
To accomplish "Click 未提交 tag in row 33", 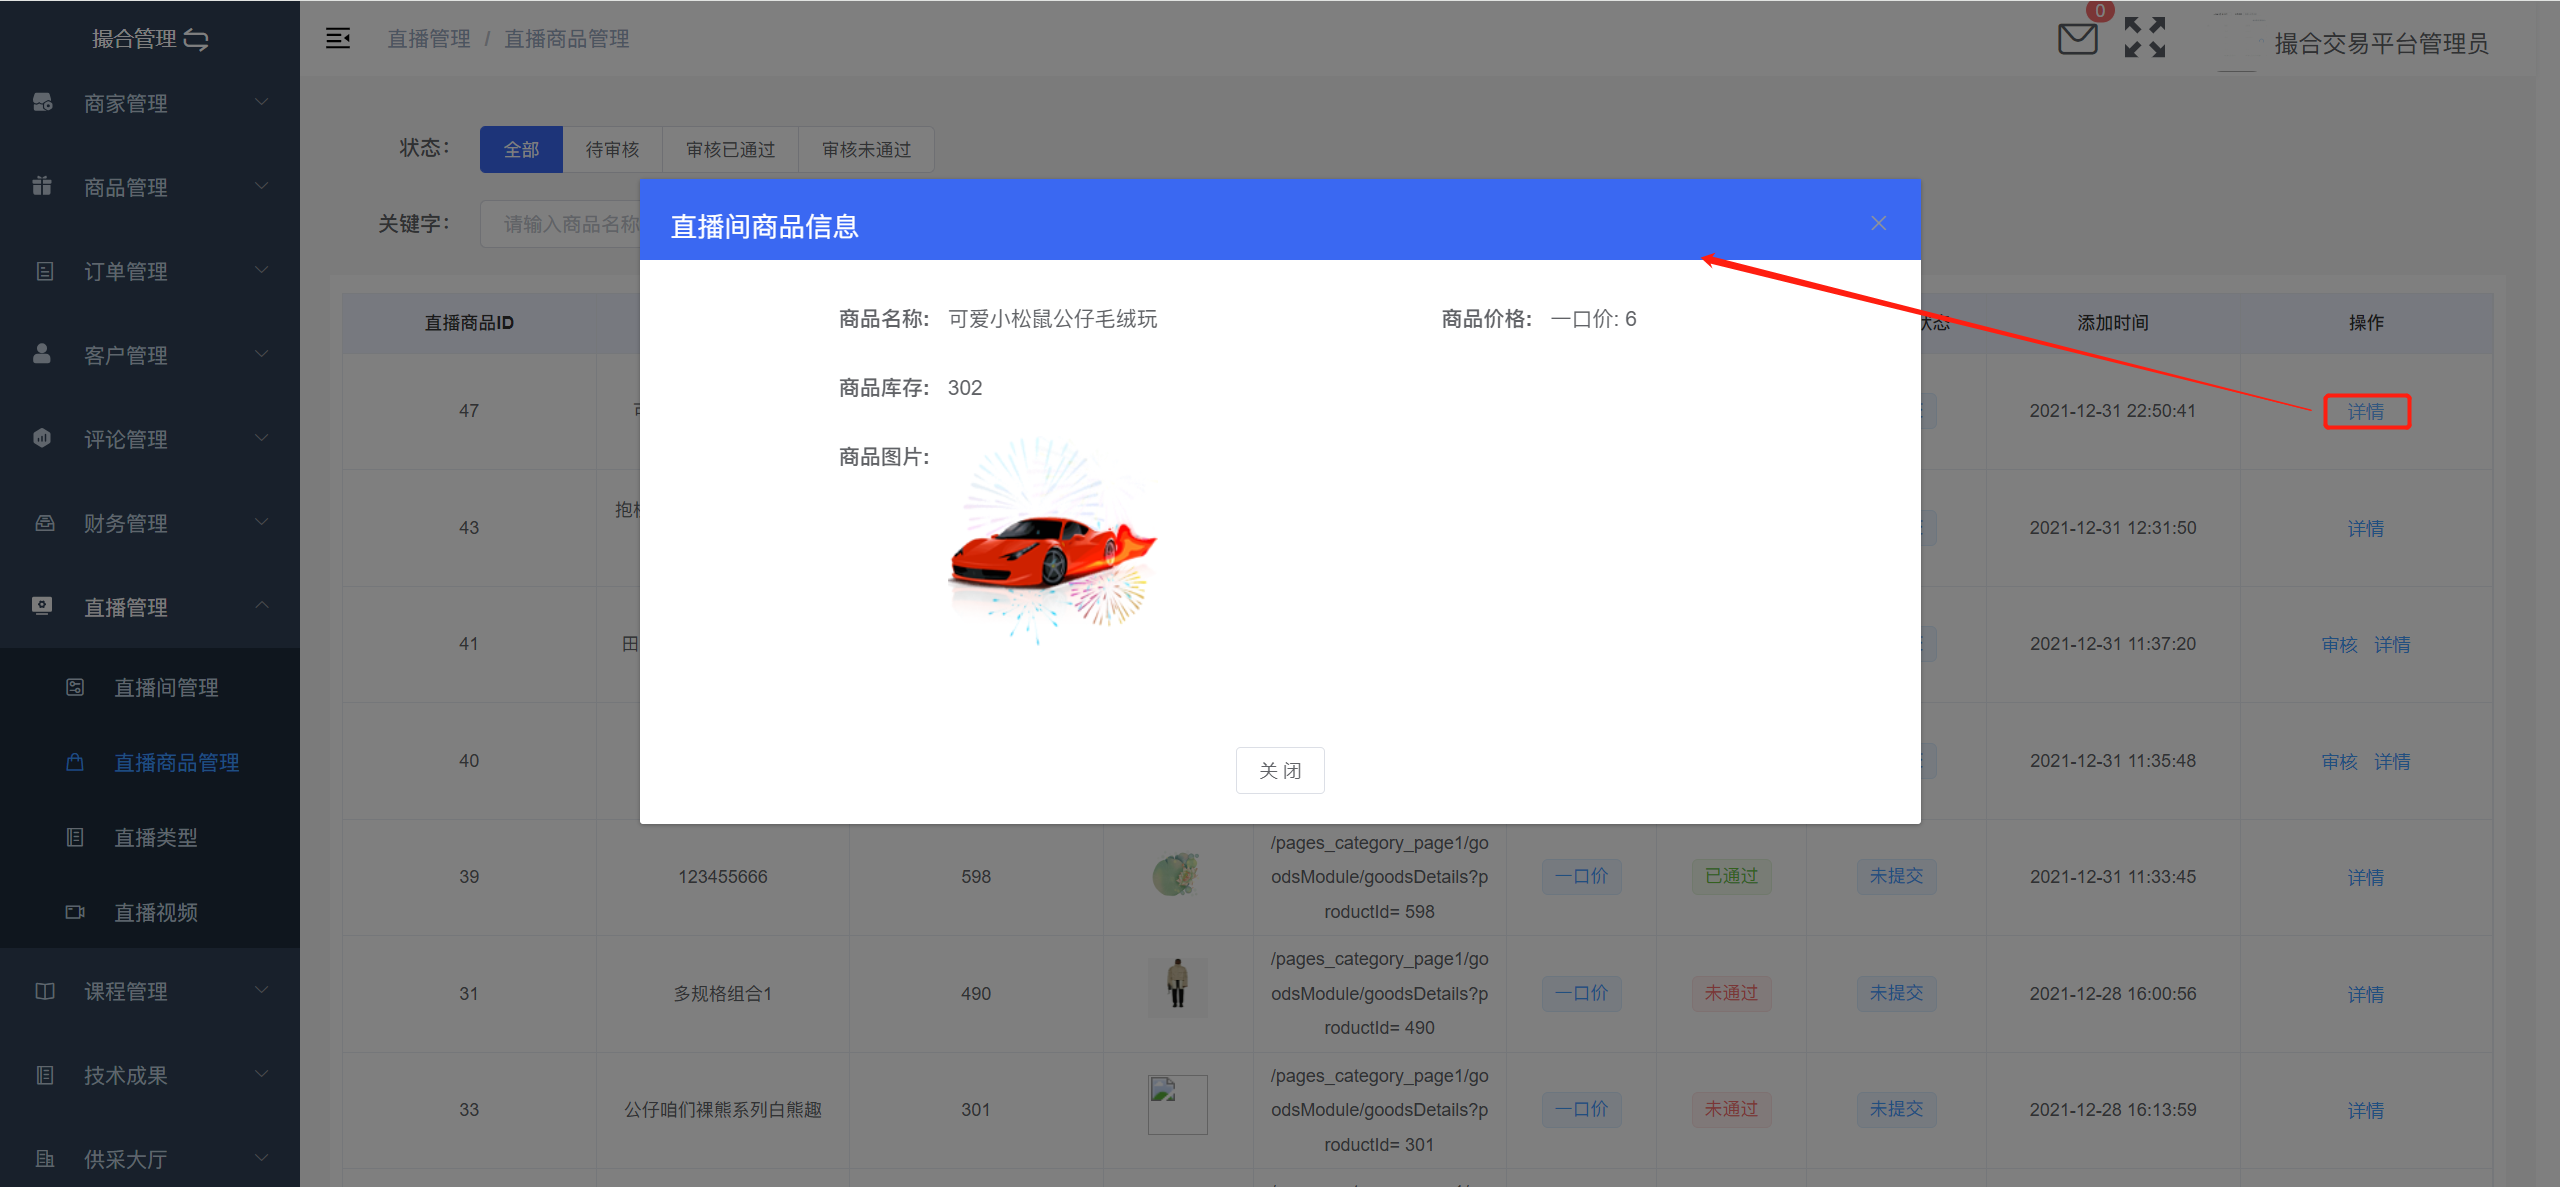I will pyautogui.click(x=1896, y=1109).
